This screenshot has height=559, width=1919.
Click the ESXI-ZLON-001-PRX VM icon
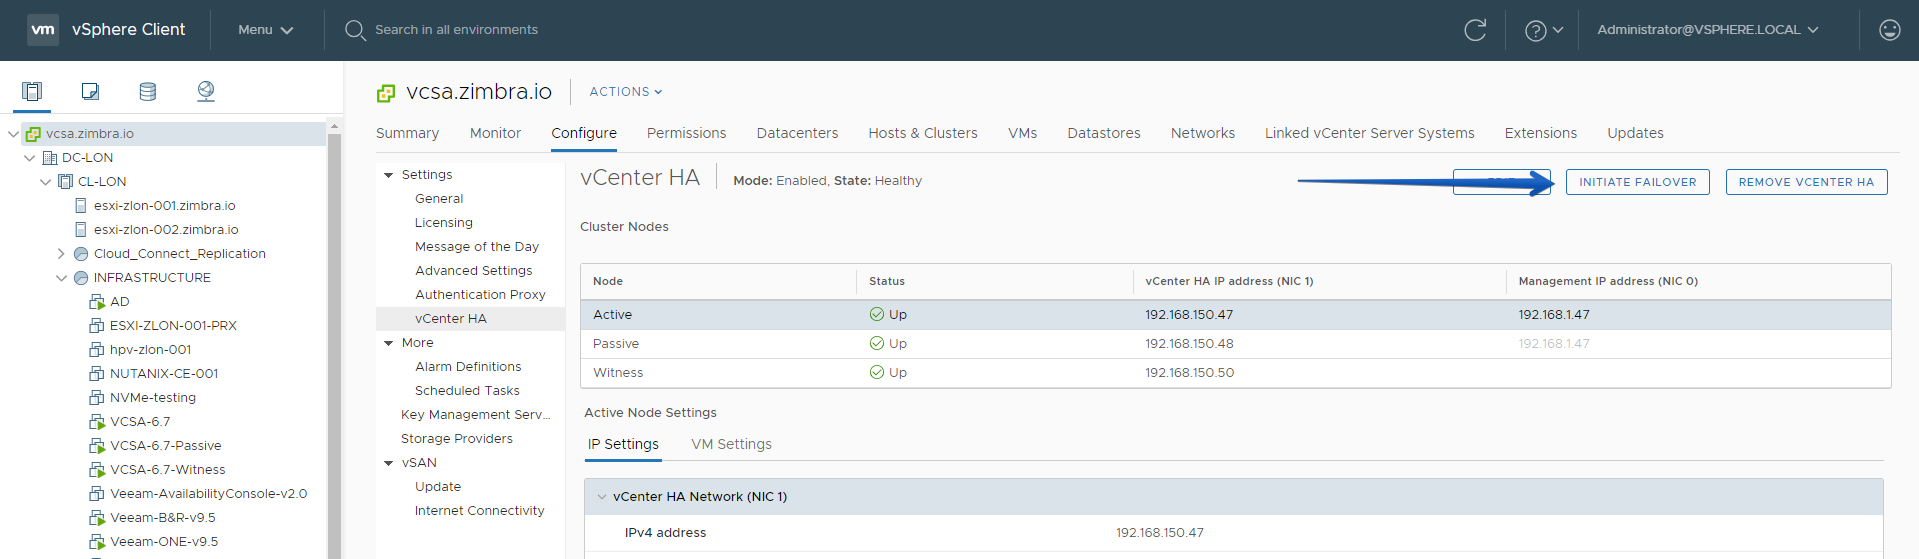(97, 326)
